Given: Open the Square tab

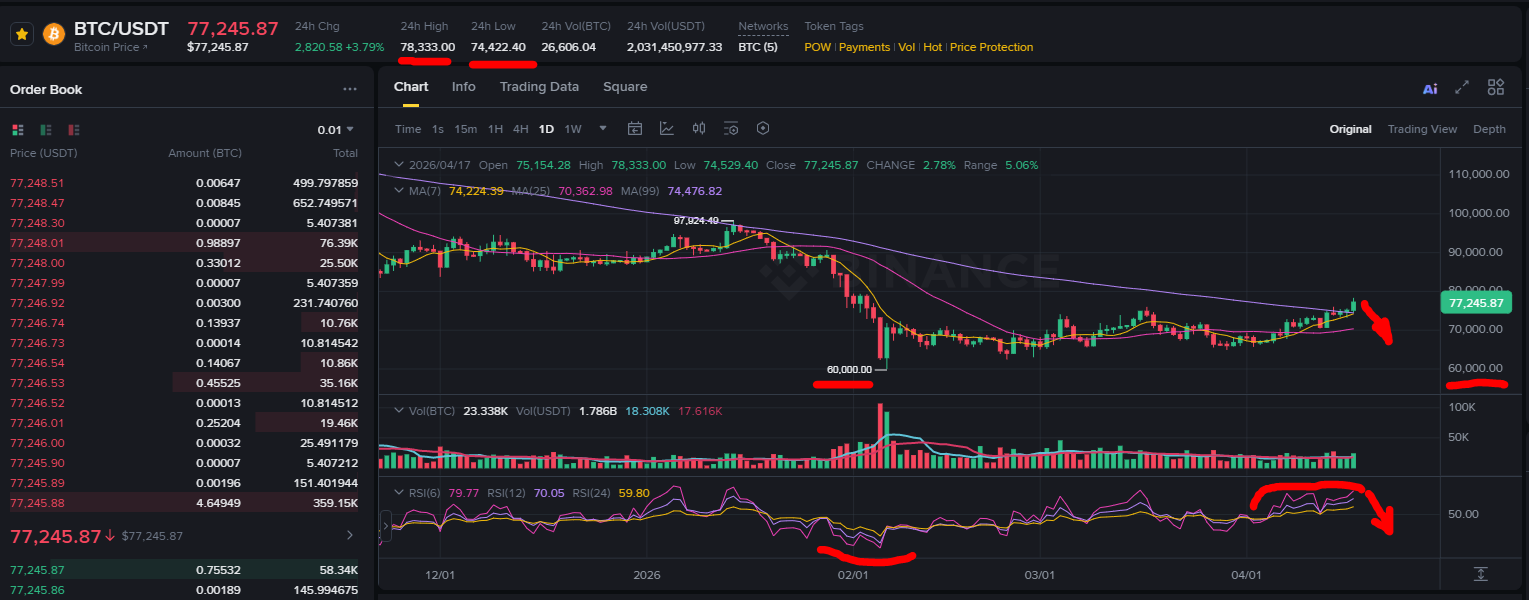Looking at the screenshot, I should (x=625, y=87).
